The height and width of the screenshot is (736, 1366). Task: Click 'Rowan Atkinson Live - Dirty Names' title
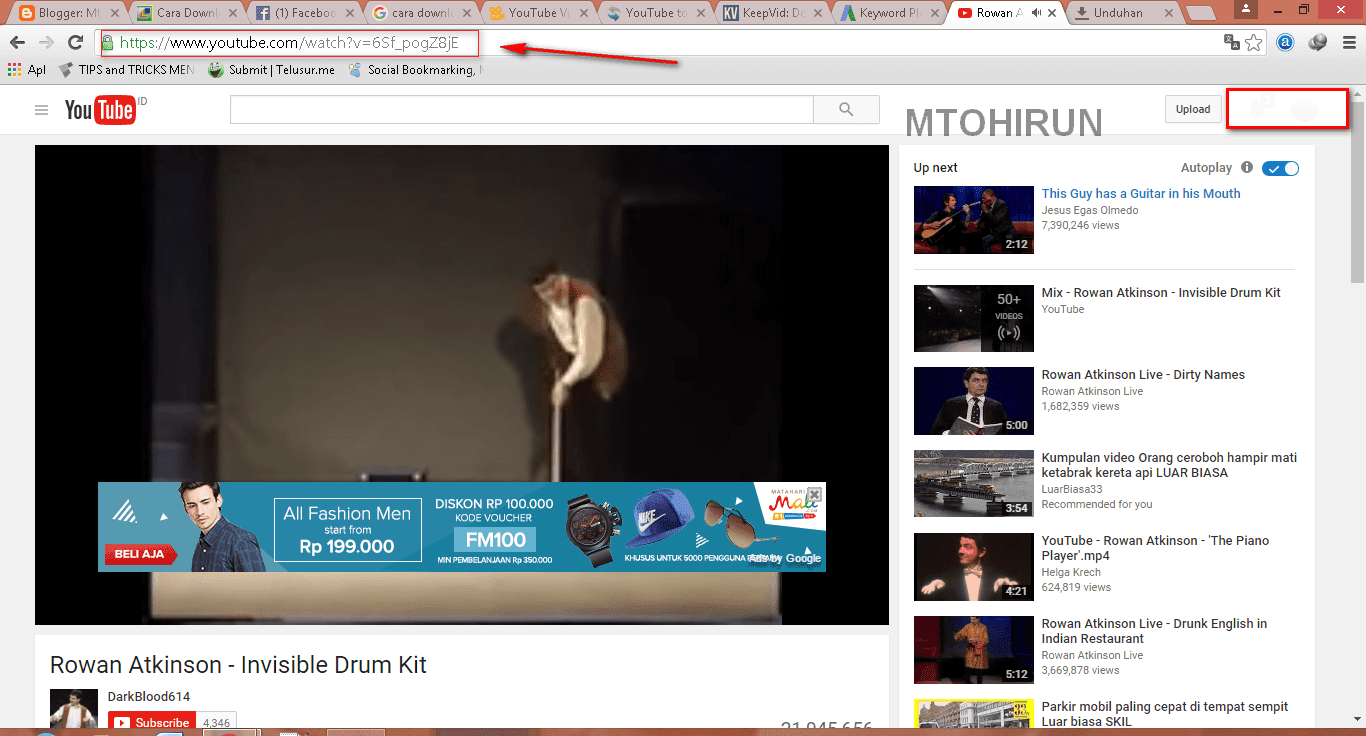[1143, 375]
